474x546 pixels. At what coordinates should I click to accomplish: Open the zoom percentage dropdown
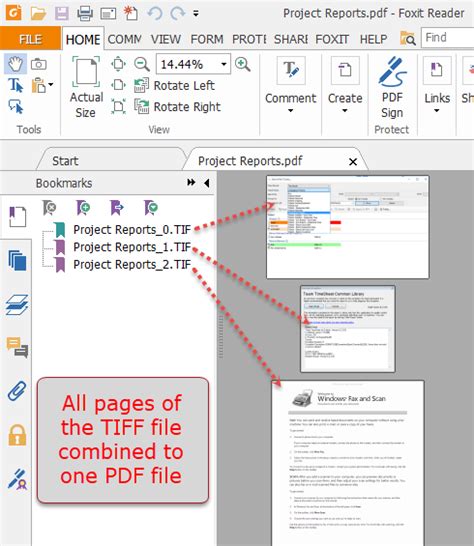click(x=224, y=64)
